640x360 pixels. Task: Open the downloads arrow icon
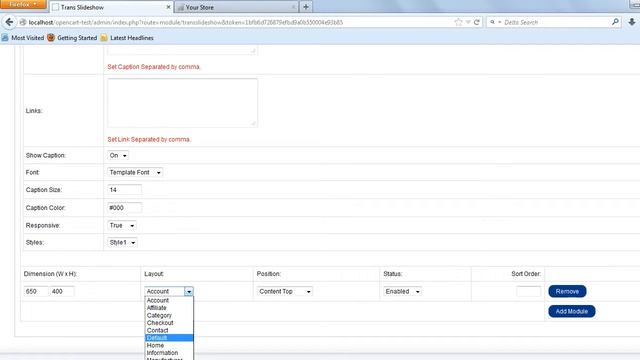click(632, 22)
